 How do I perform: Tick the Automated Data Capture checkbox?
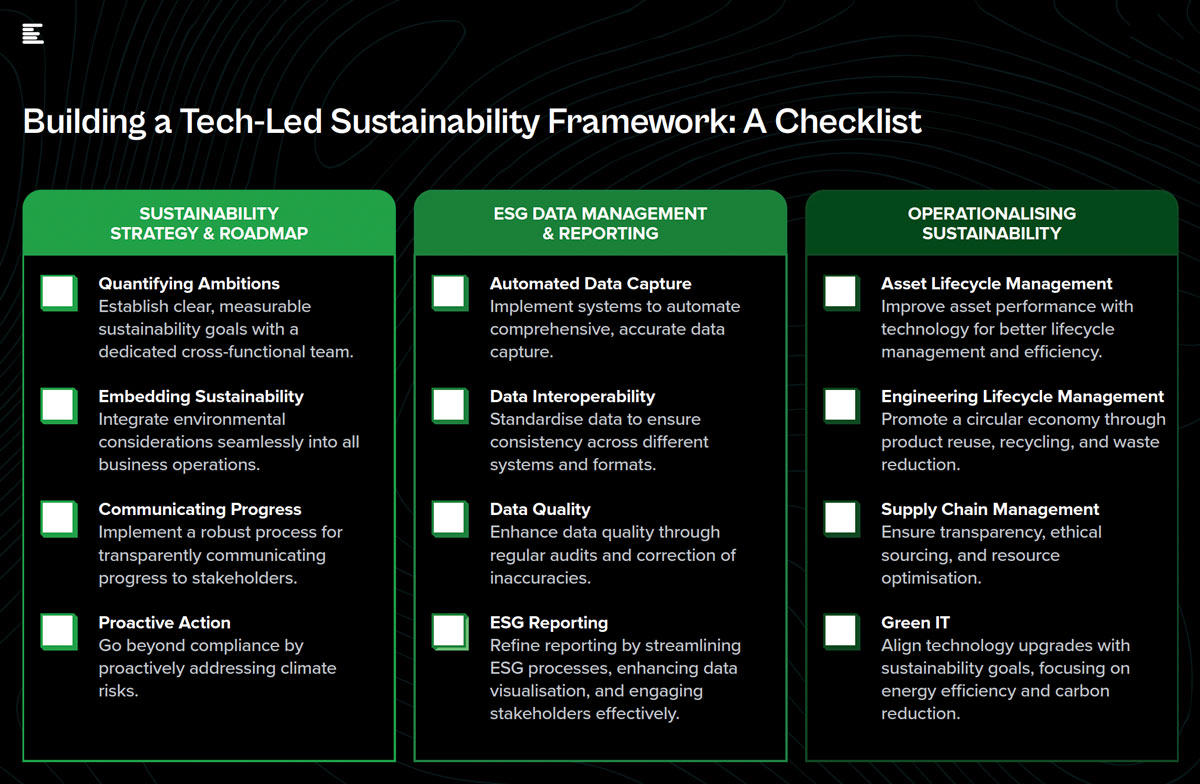click(x=450, y=293)
